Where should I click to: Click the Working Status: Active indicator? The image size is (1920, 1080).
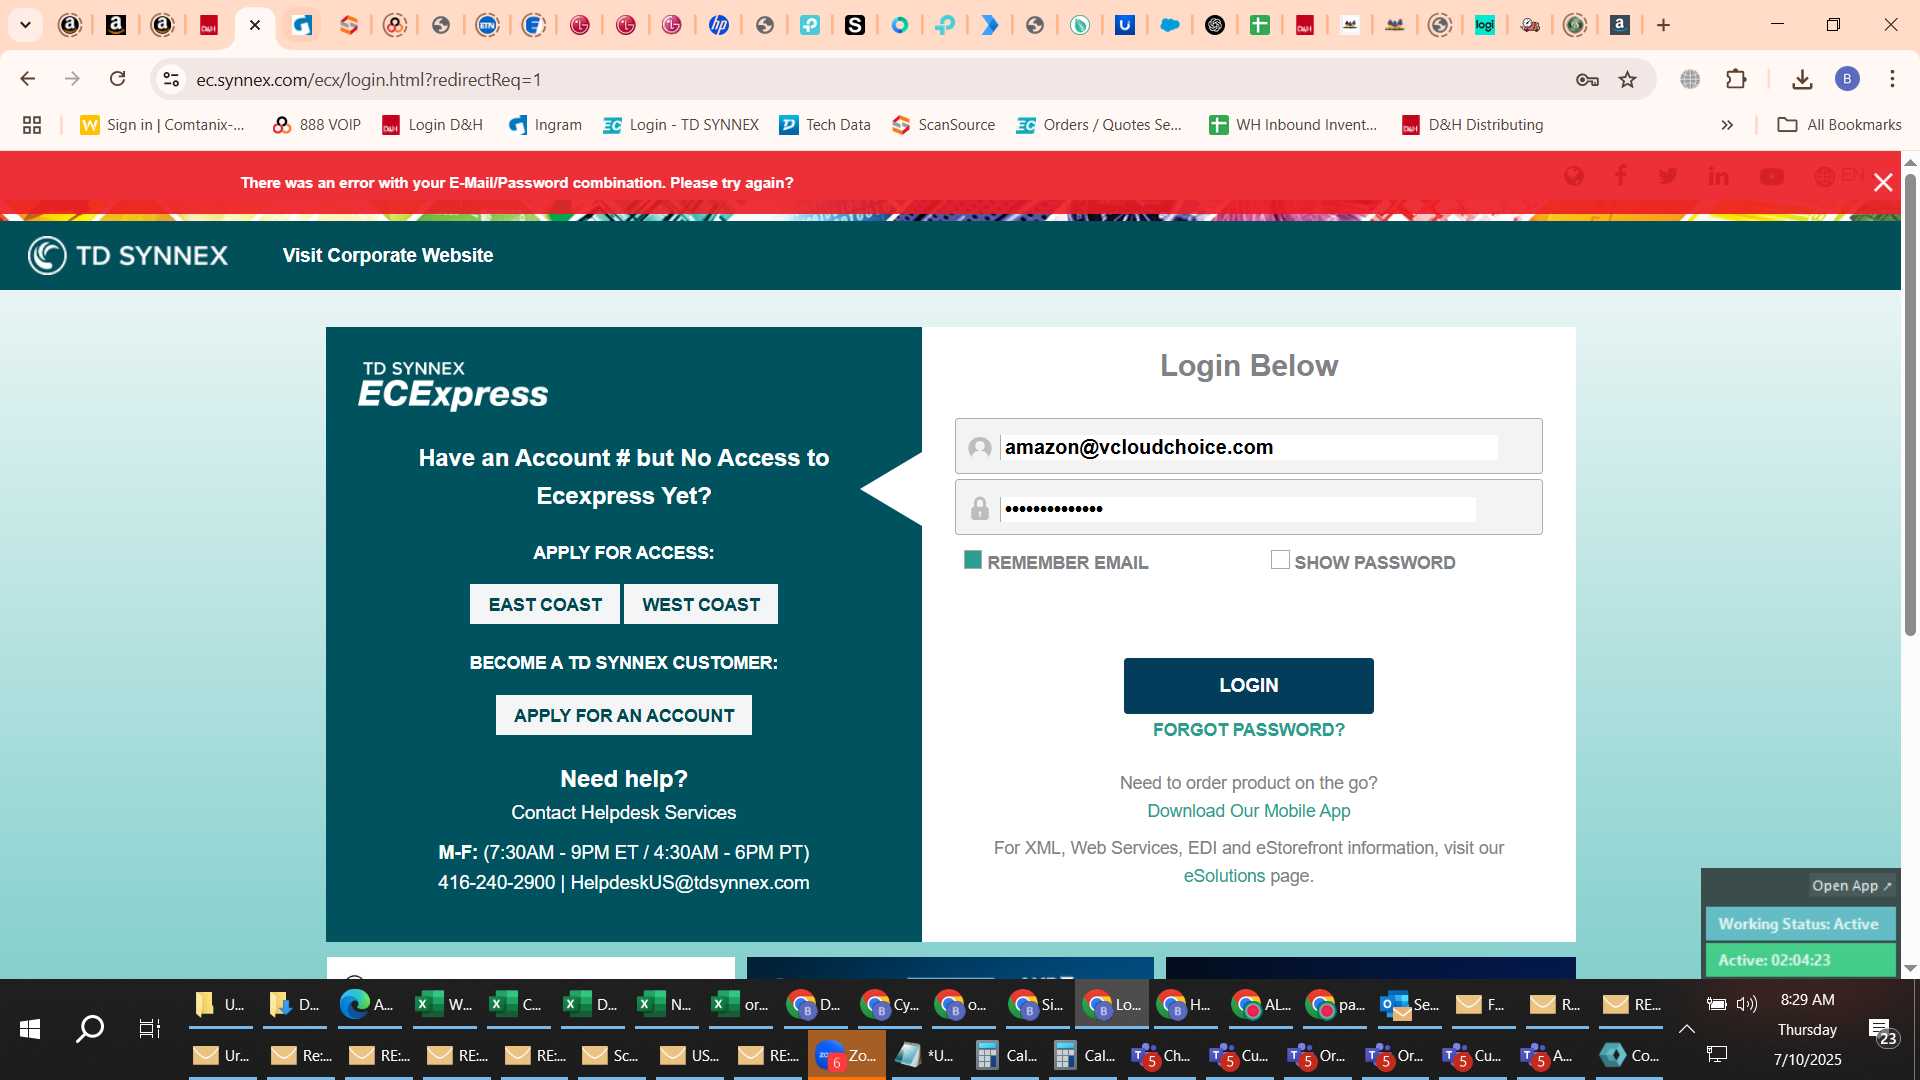tap(1798, 924)
